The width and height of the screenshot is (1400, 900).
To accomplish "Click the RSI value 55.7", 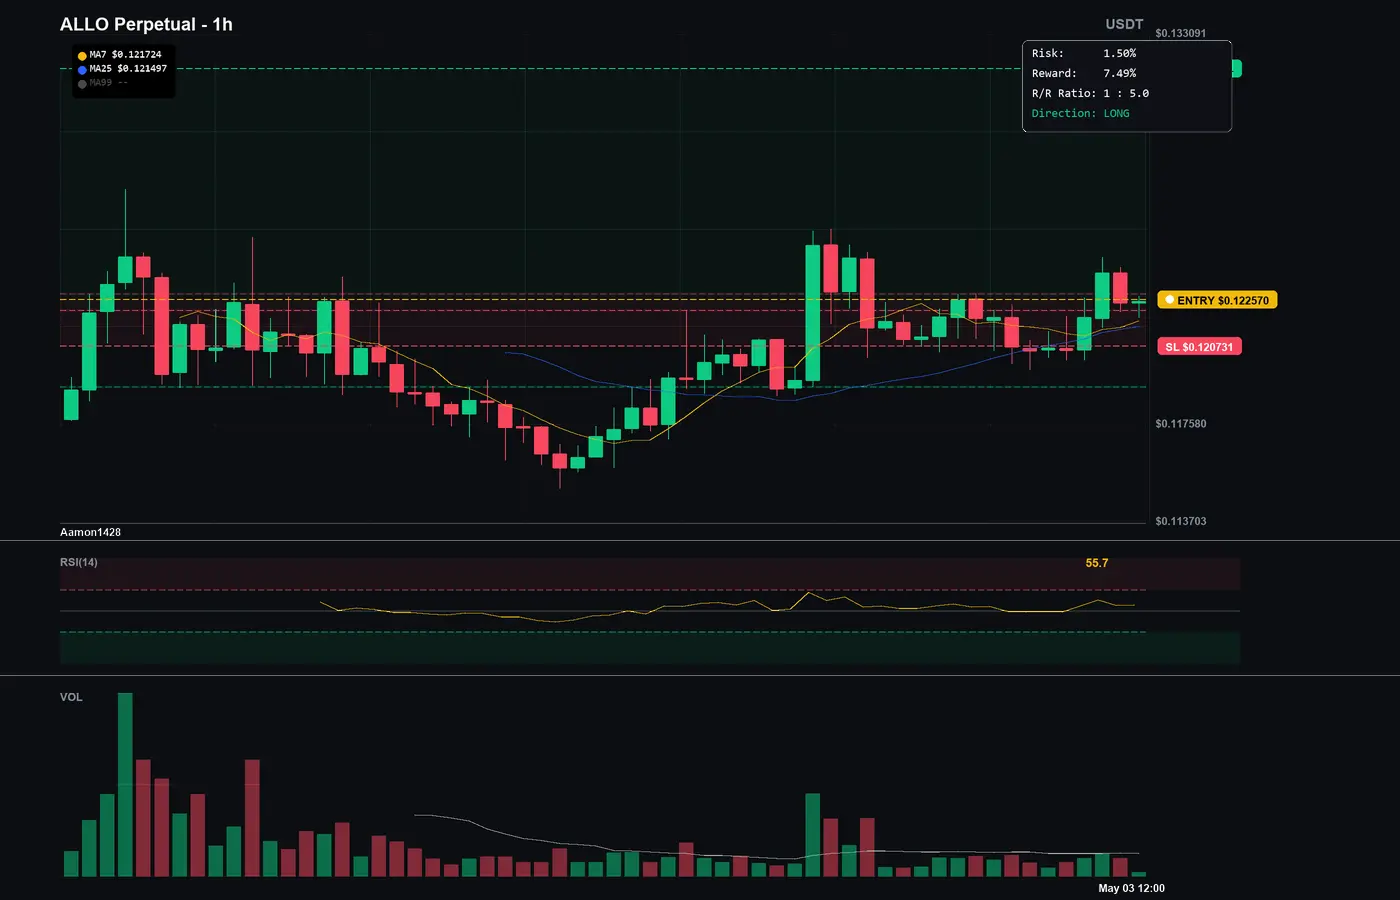I will [x=1097, y=563].
